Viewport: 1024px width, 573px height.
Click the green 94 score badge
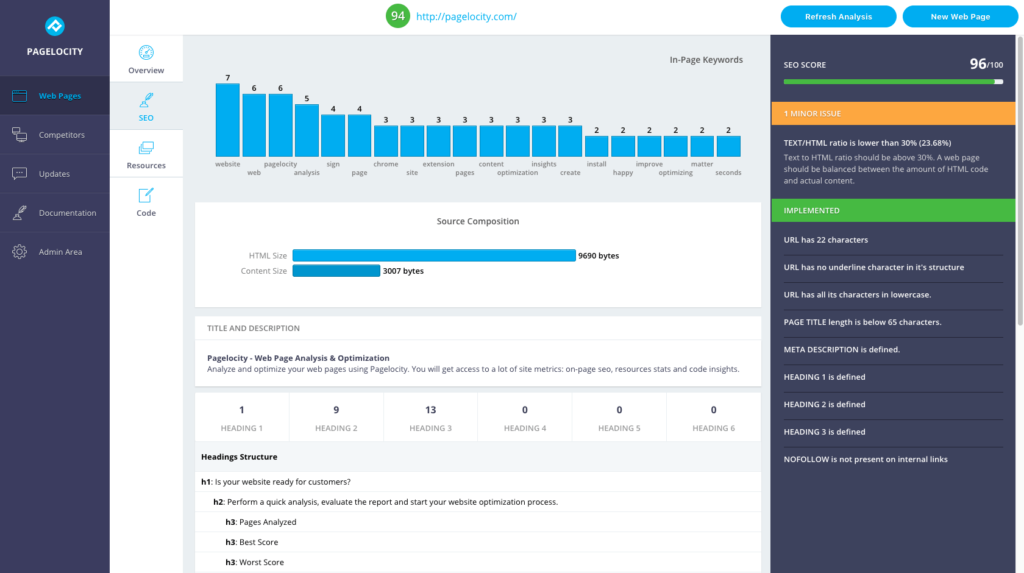coord(398,16)
